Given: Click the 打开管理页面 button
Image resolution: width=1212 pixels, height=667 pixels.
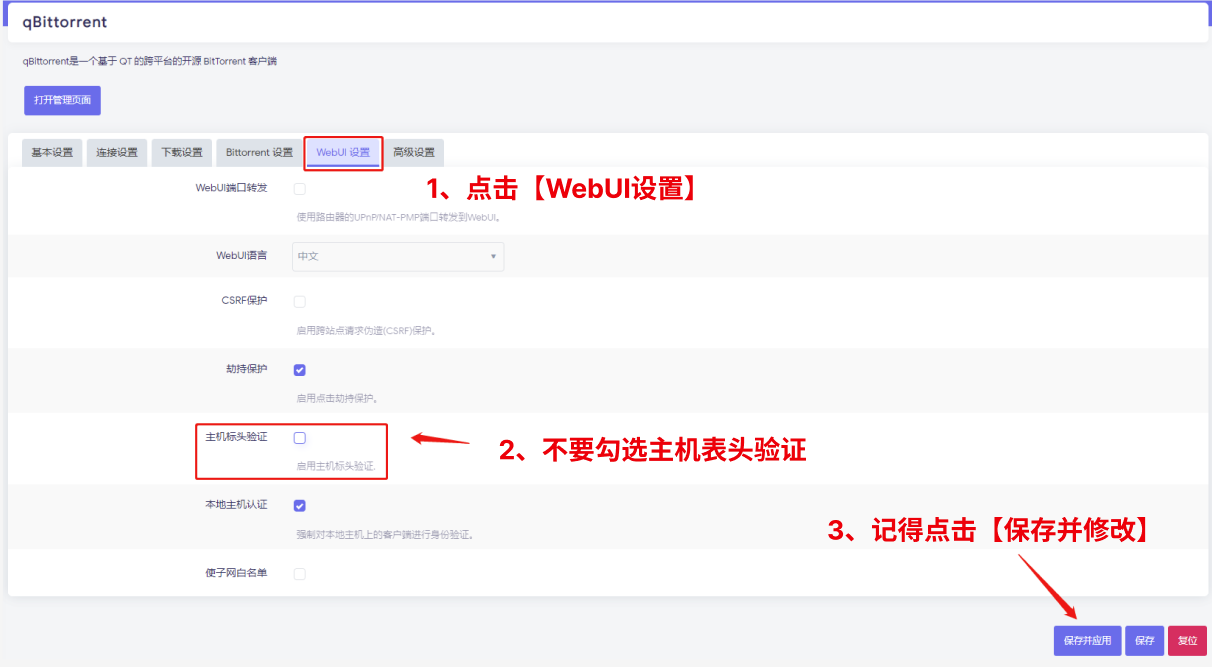Looking at the screenshot, I should click(62, 100).
